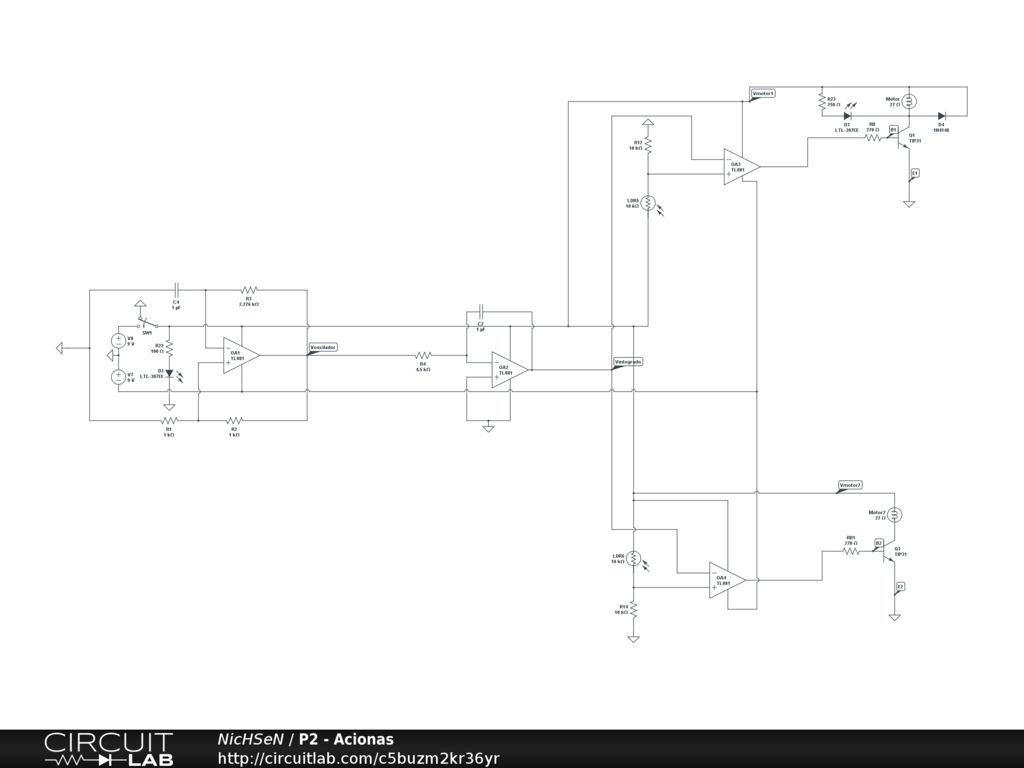Toggle the SW1 switch

(148, 322)
